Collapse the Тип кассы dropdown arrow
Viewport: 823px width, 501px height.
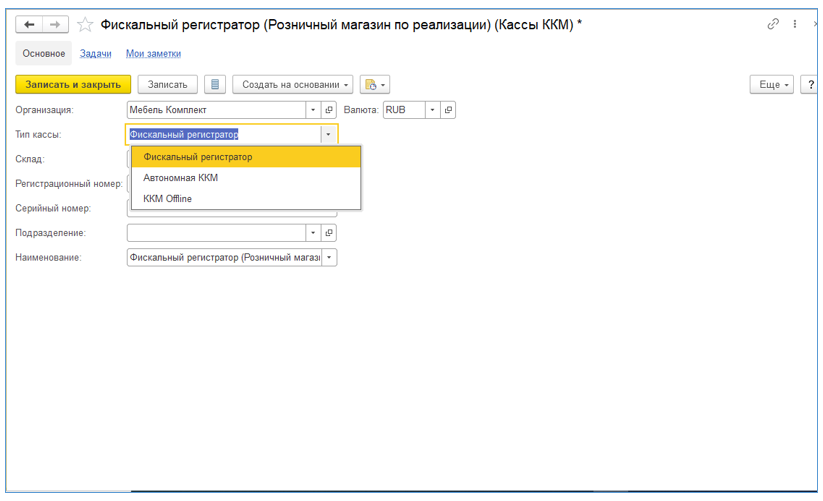pos(328,134)
